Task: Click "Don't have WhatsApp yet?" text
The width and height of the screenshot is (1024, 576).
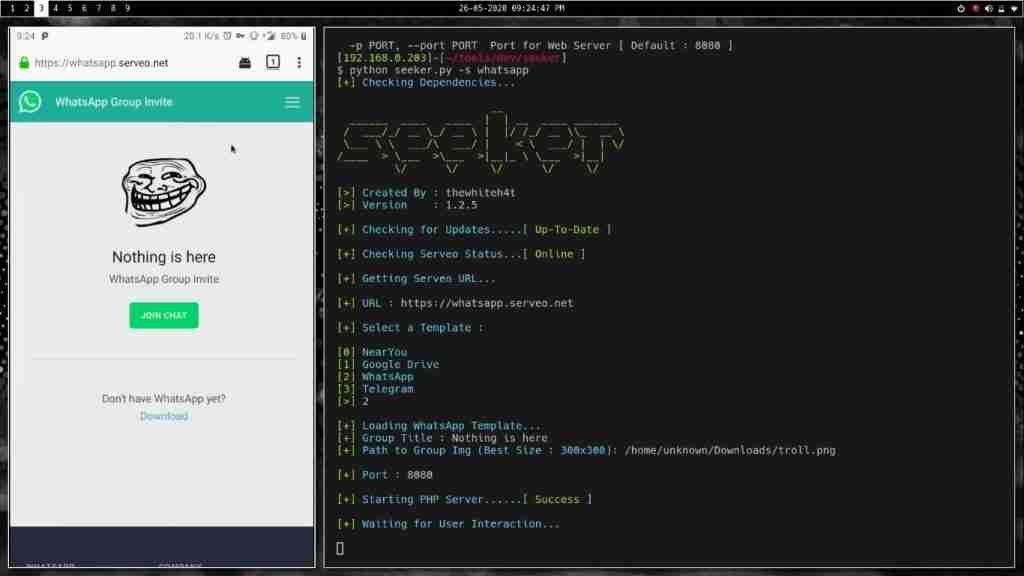Action: tap(164, 398)
